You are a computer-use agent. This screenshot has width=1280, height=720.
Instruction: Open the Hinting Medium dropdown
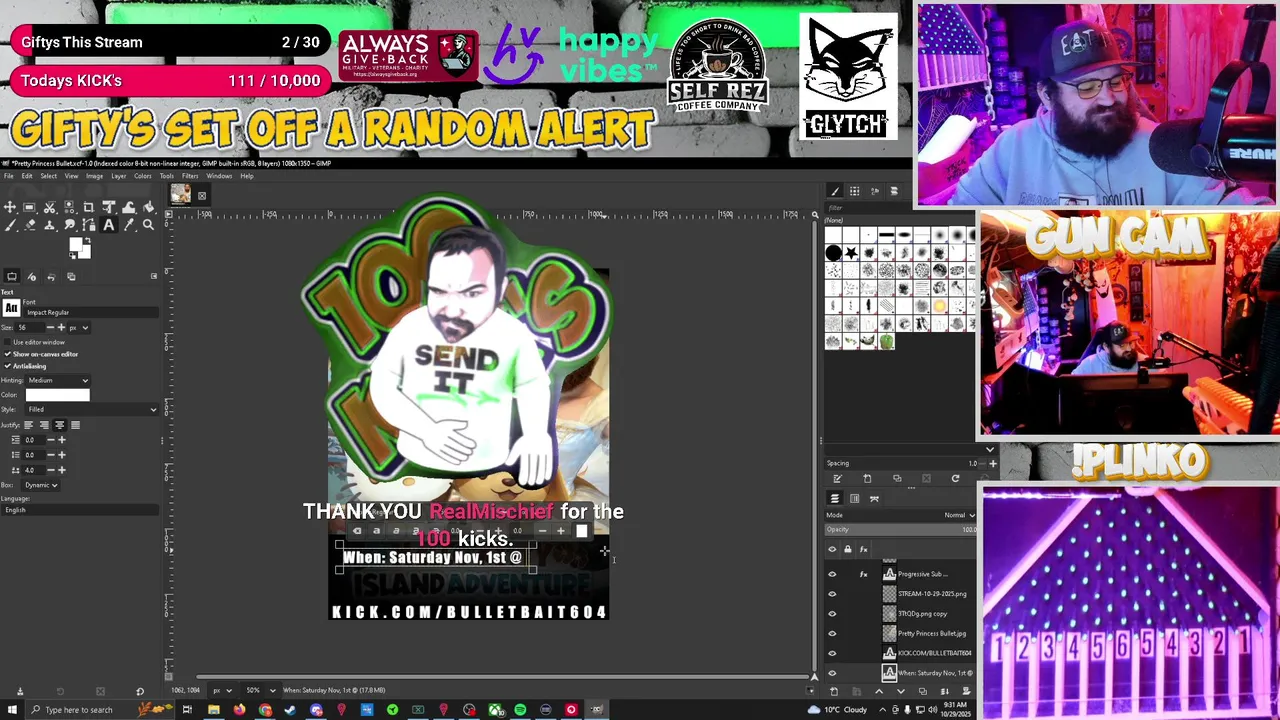[x=57, y=380]
